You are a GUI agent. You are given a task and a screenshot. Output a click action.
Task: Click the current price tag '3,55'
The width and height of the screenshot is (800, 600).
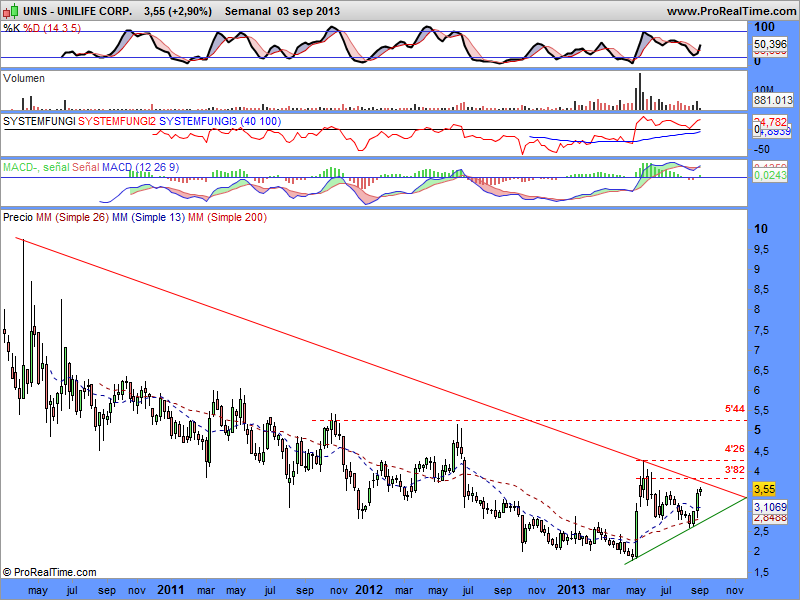pos(764,489)
